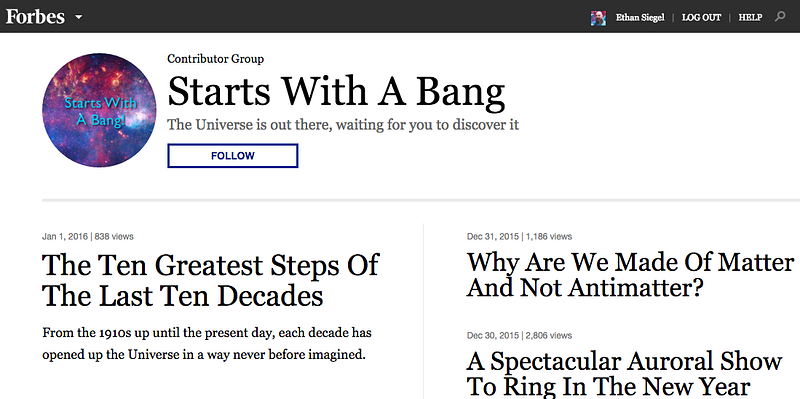This screenshot has height=399, width=800.
Task: Click the Forbes logo
Action: 35,16
